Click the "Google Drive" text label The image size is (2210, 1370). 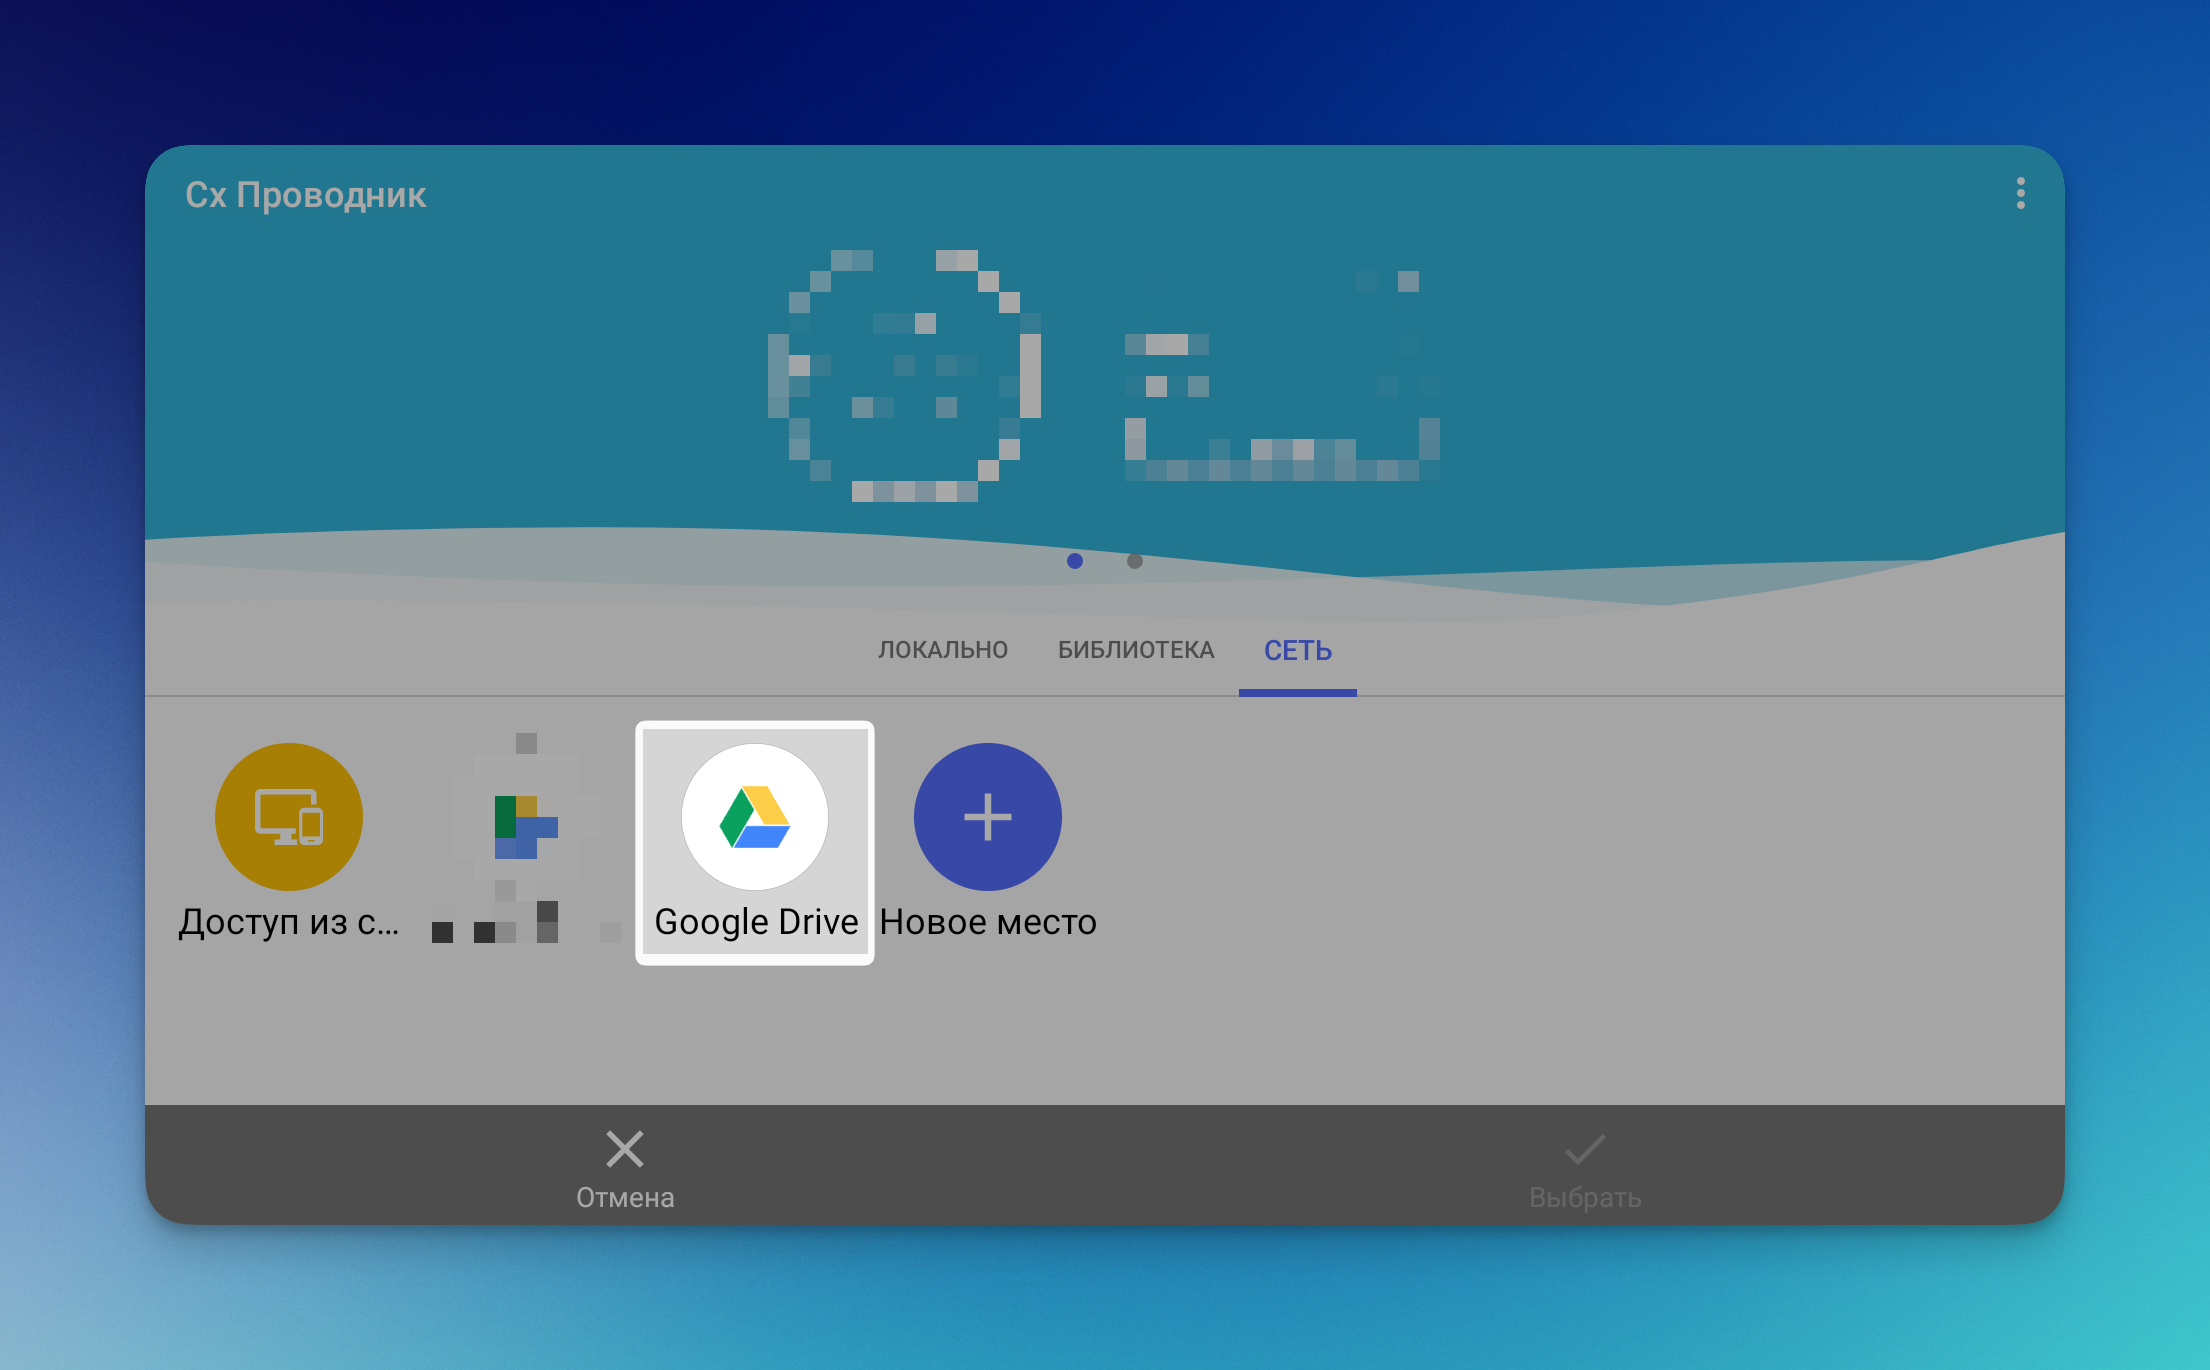756,922
